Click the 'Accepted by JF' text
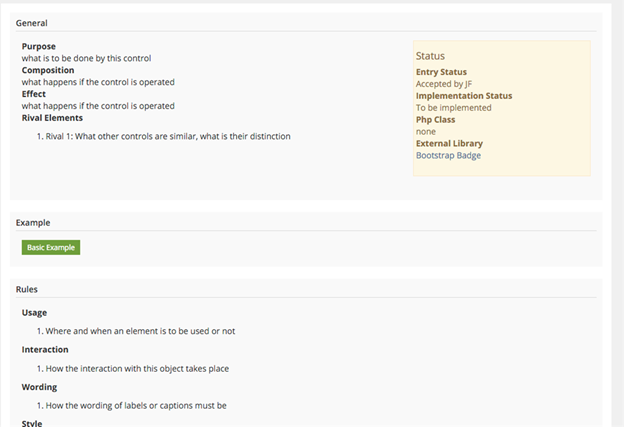Screen dimensions: 624x427 pos(443,84)
